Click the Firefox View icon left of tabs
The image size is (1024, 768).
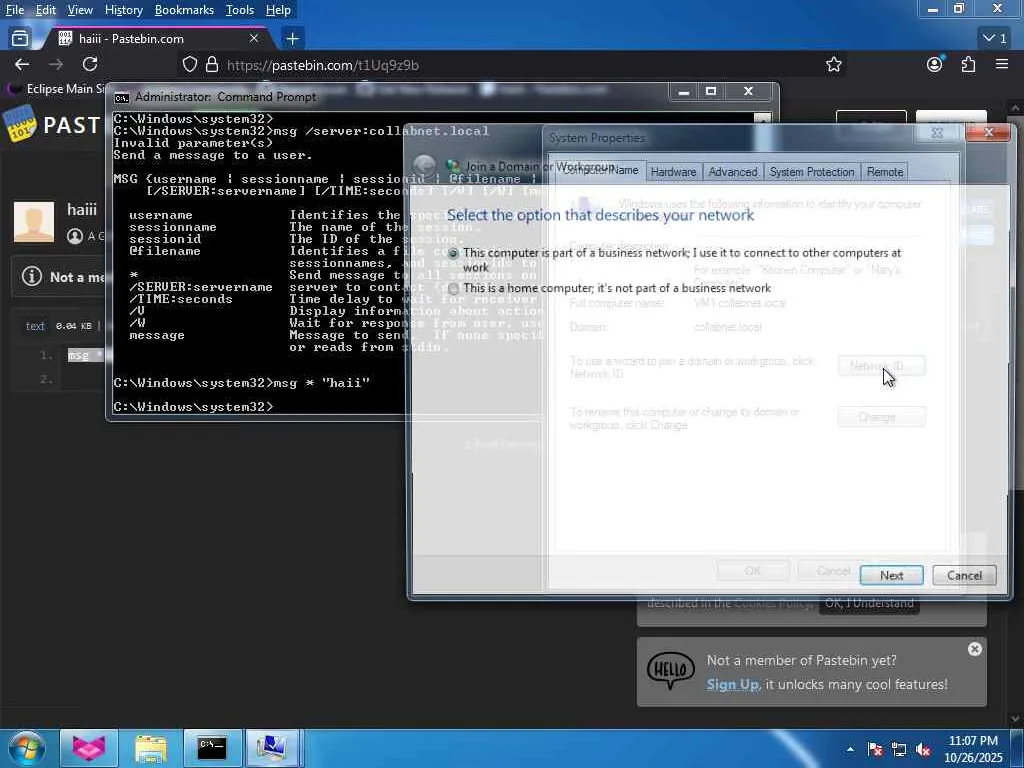(20, 39)
